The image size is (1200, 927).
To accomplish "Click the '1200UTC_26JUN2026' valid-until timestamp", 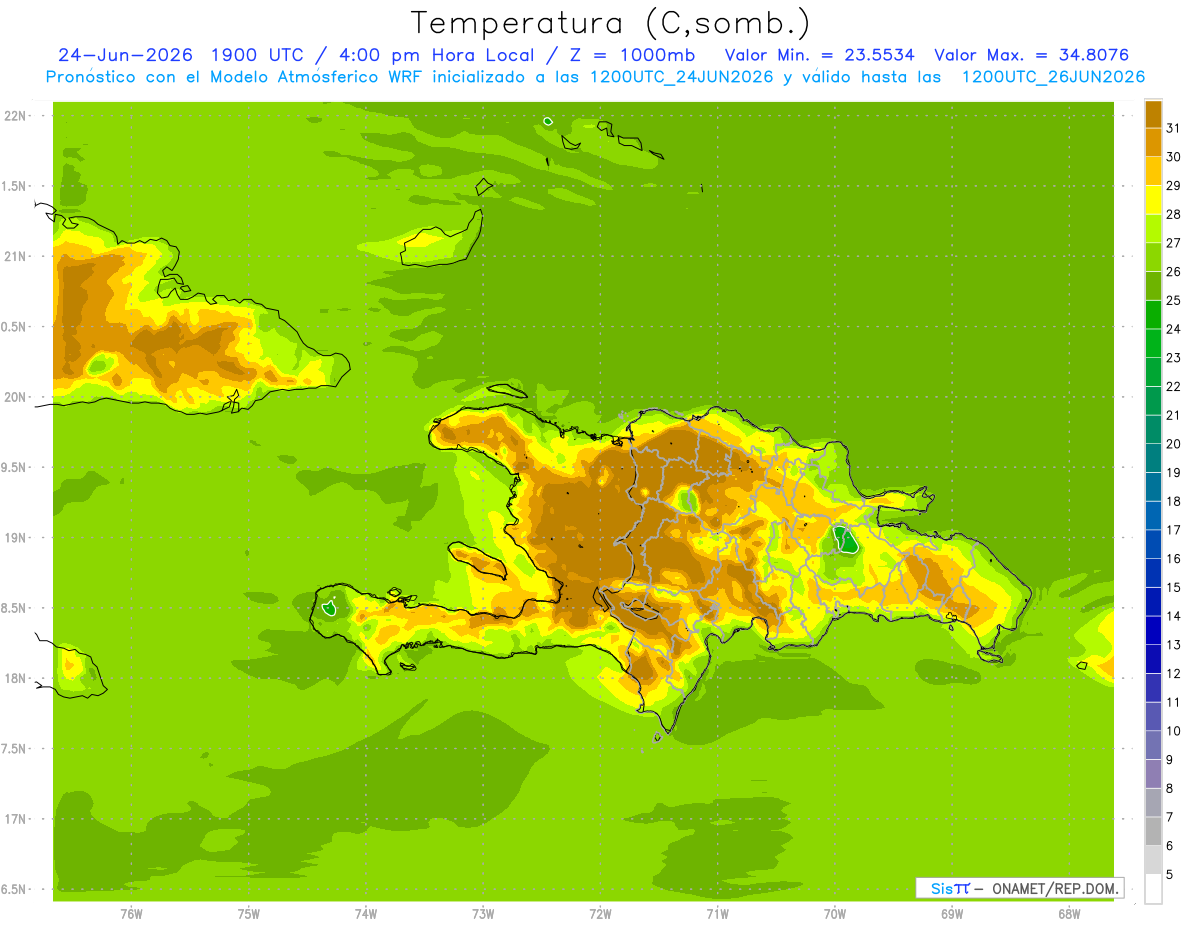I will [x=1053, y=77].
